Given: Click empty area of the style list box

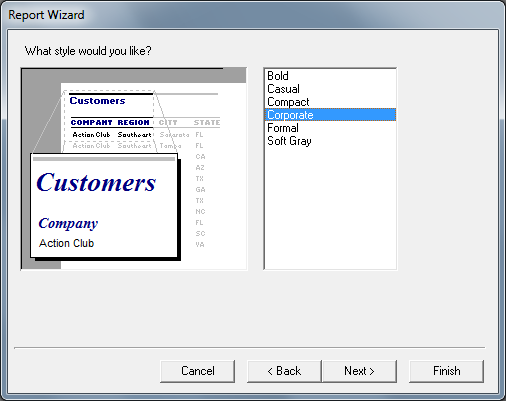Looking at the screenshot, I should pos(330,207).
